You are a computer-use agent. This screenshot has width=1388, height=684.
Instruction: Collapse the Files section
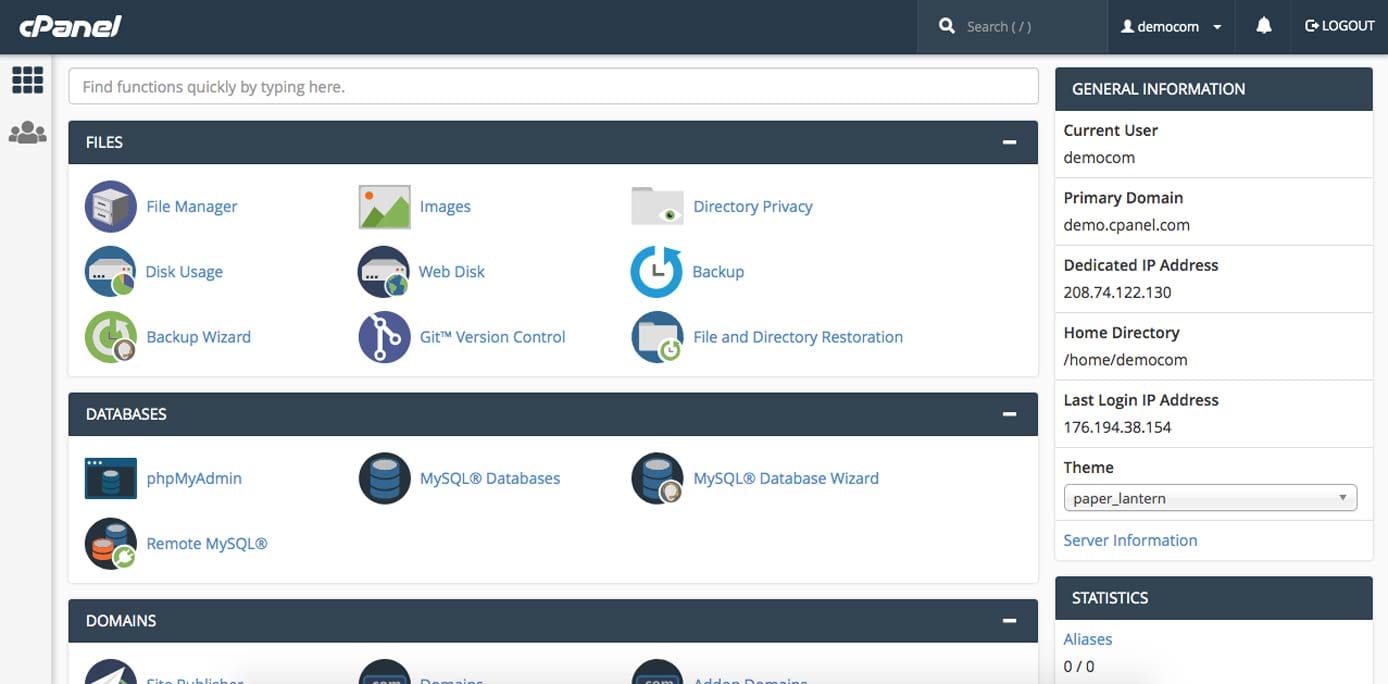[1009, 142]
